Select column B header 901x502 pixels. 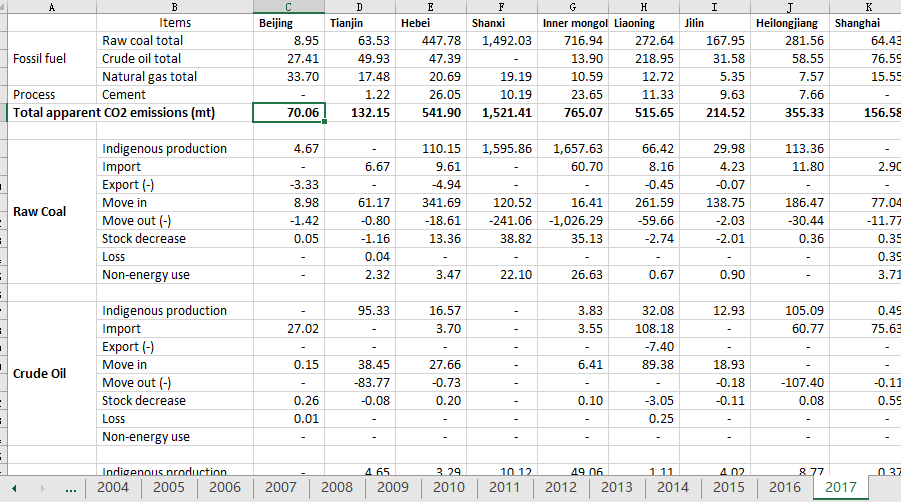coord(175,7)
